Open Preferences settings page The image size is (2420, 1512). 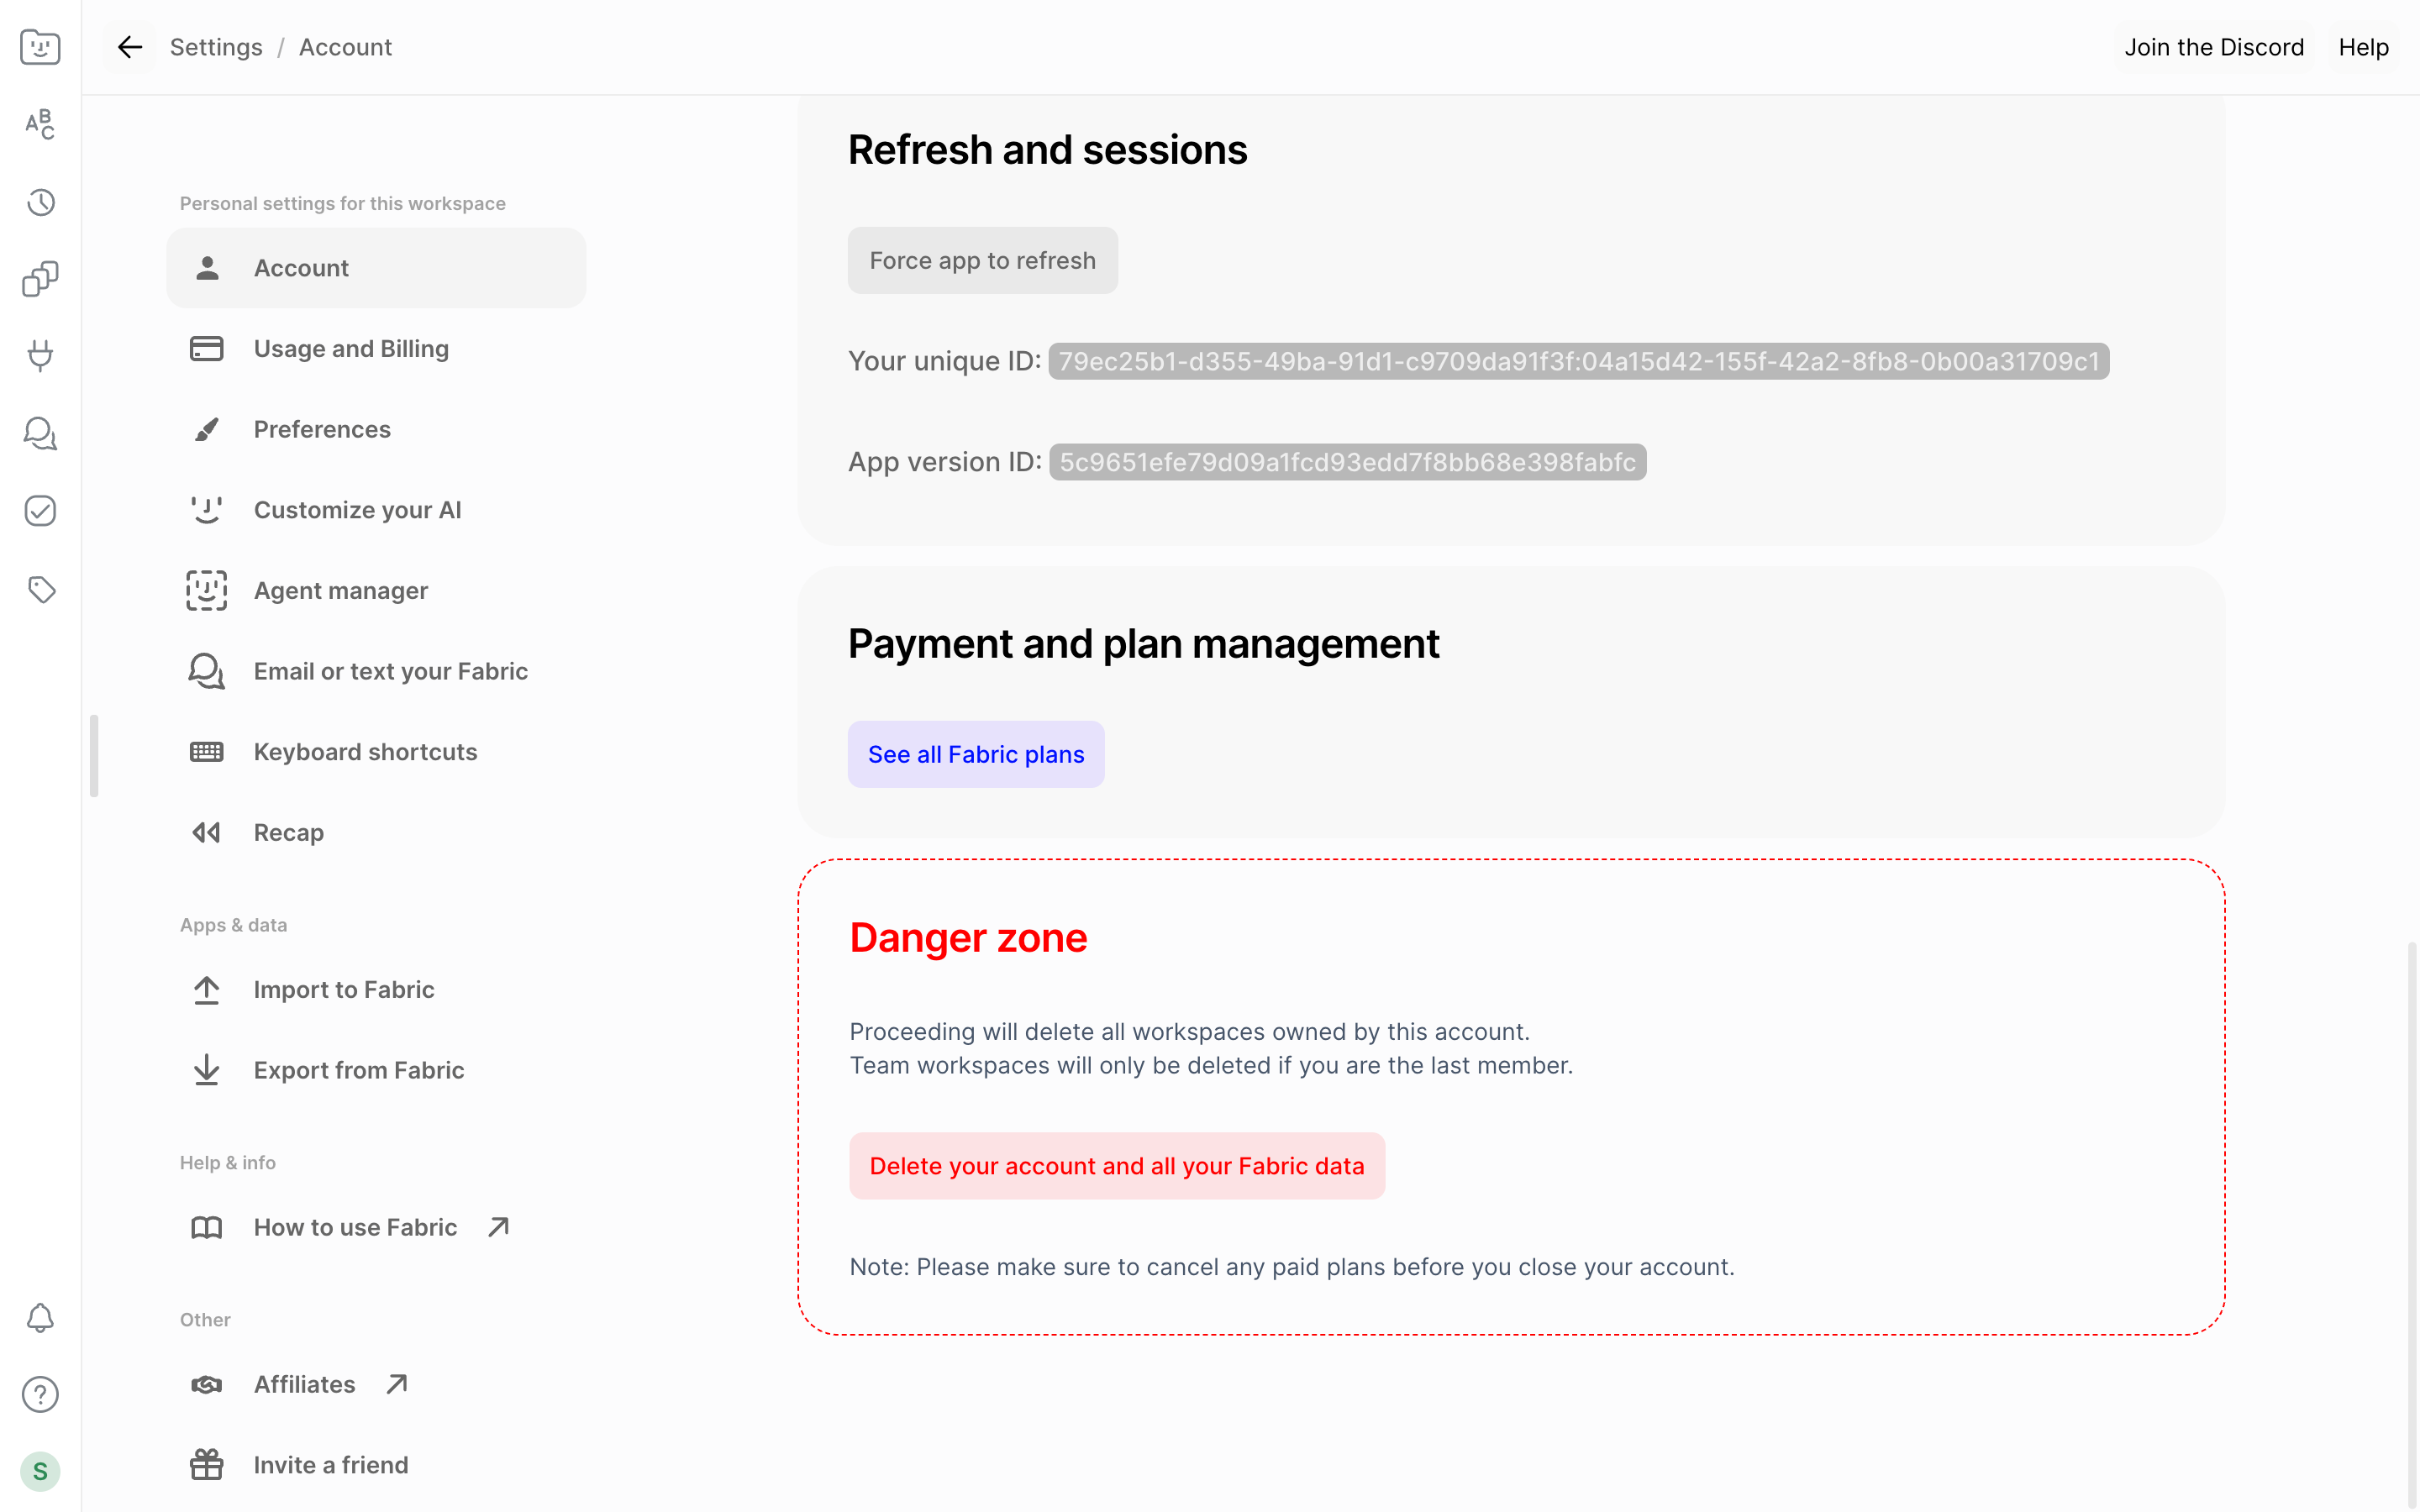click(376, 429)
